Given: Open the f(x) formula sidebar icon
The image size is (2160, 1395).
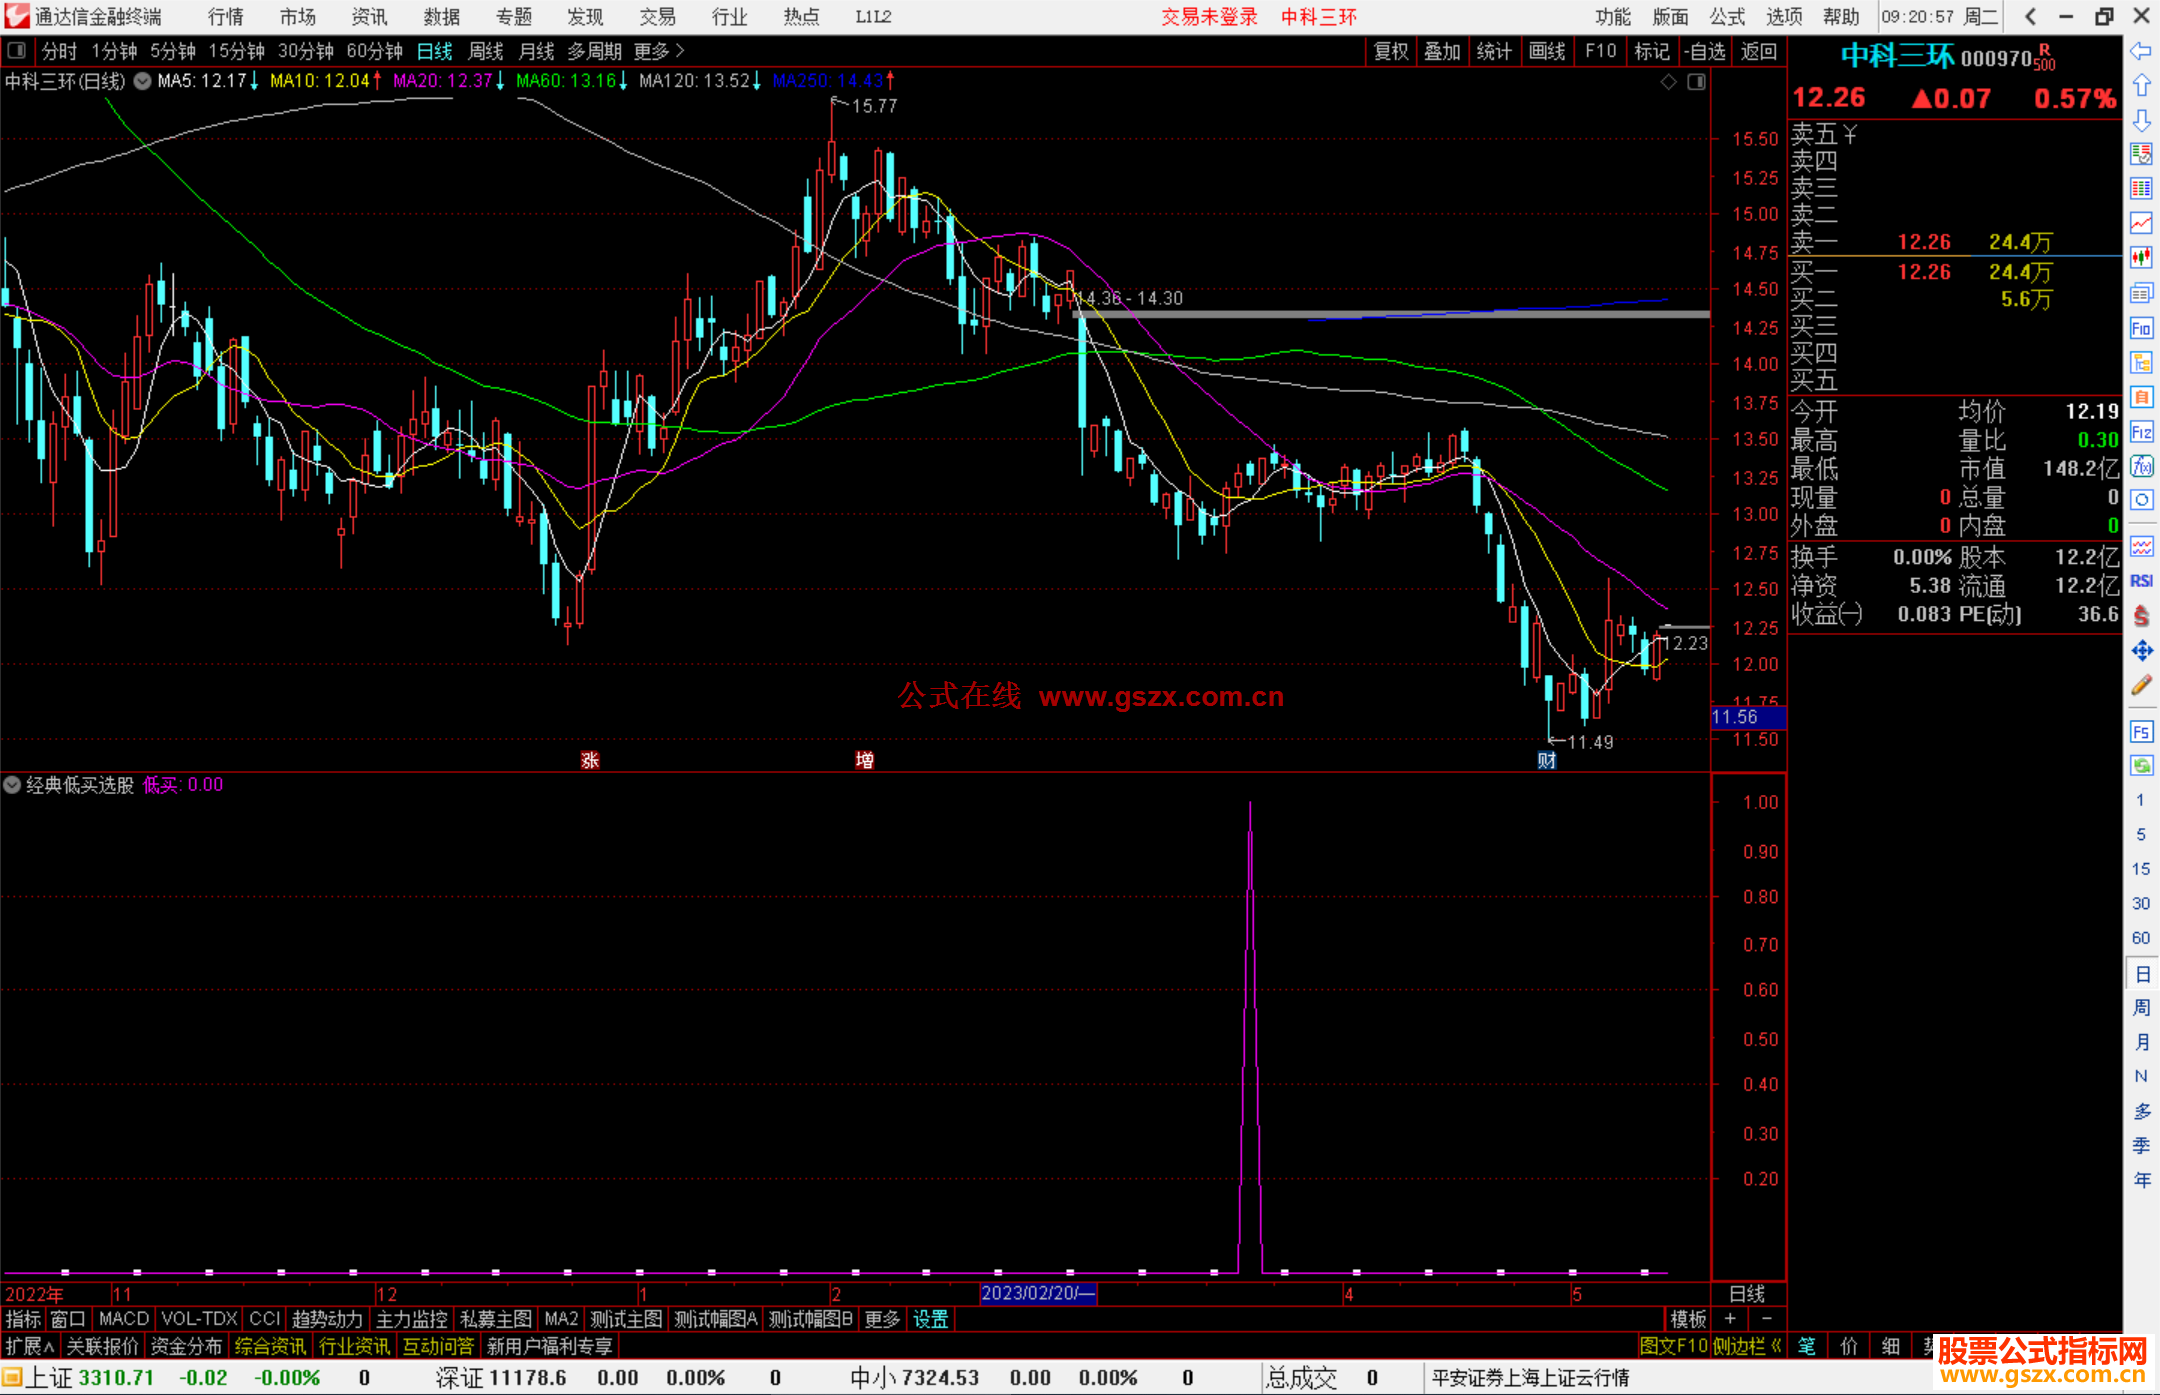Looking at the screenshot, I should tap(2141, 466).
